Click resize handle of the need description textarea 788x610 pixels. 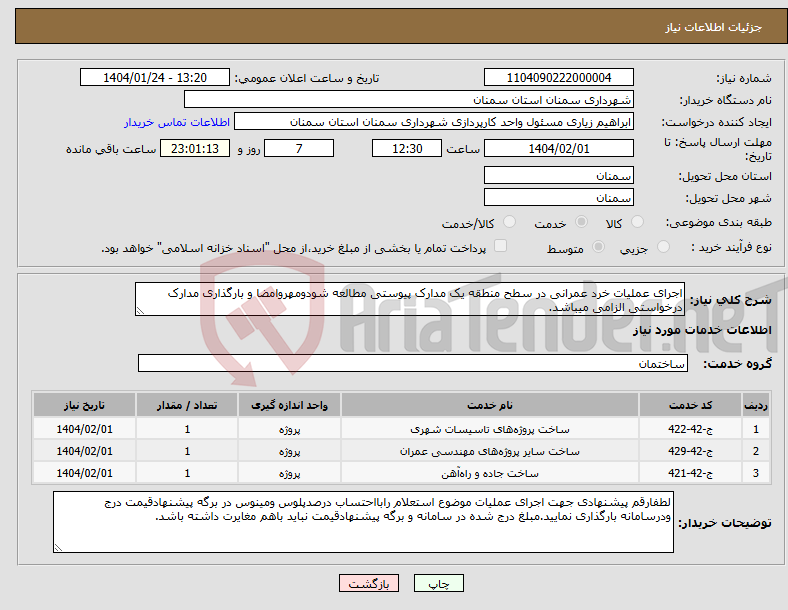[x=140, y=311]
